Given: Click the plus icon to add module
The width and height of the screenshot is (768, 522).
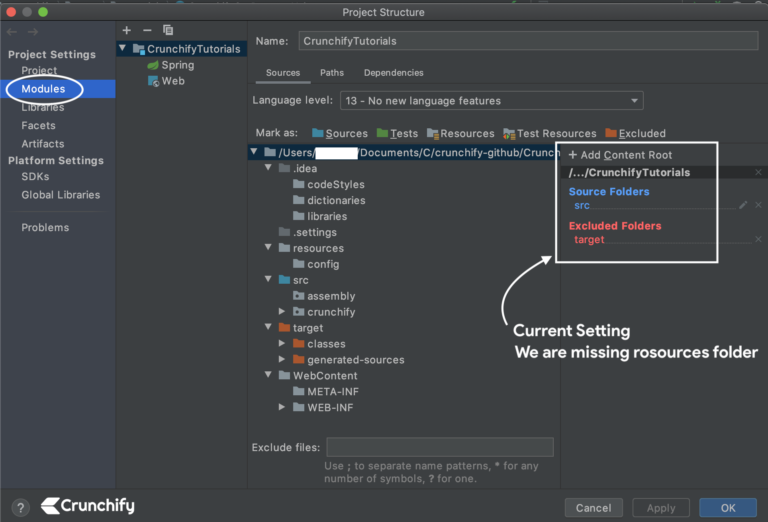Looking at the screenshot, I should 126,31.
